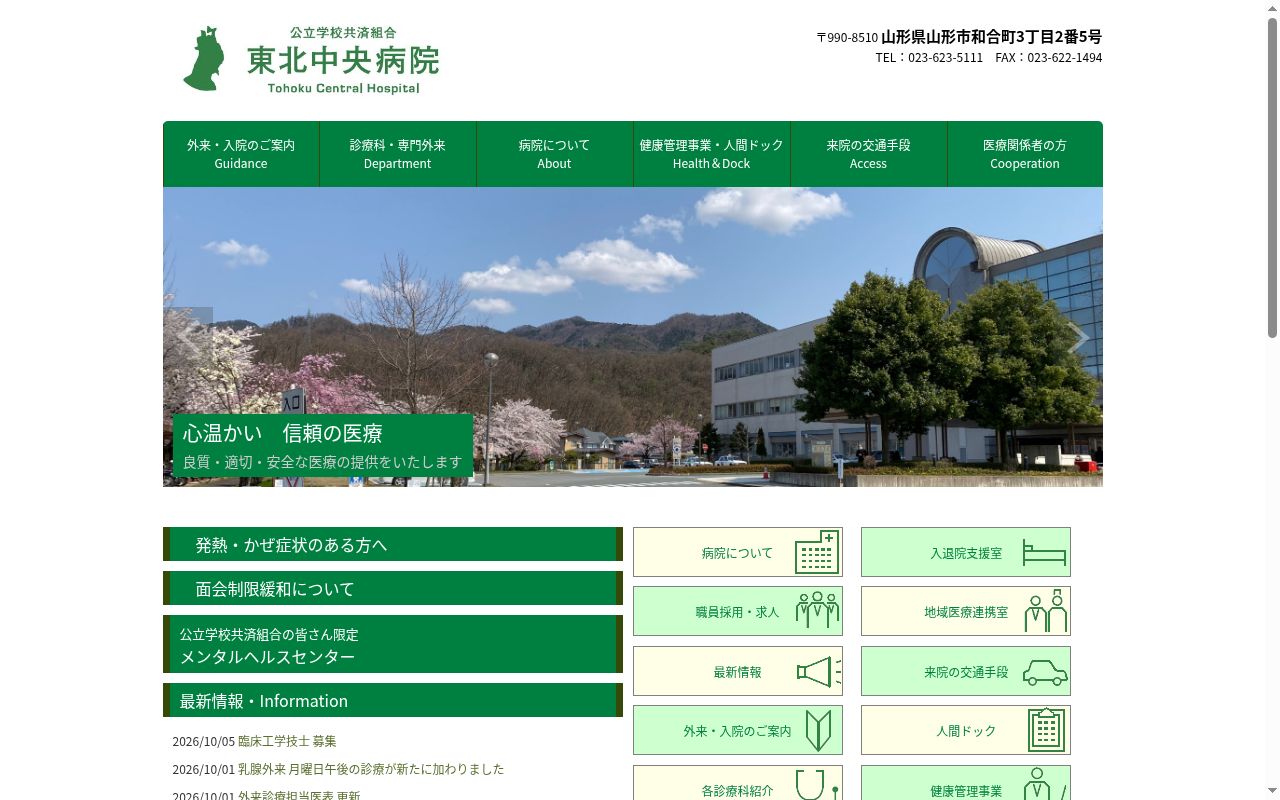The width and height of the screenshot is (1280, 800).
Task: Click the 地域医療連携室 people icon
Action: pyautogui.click(x=1045, y=611)
